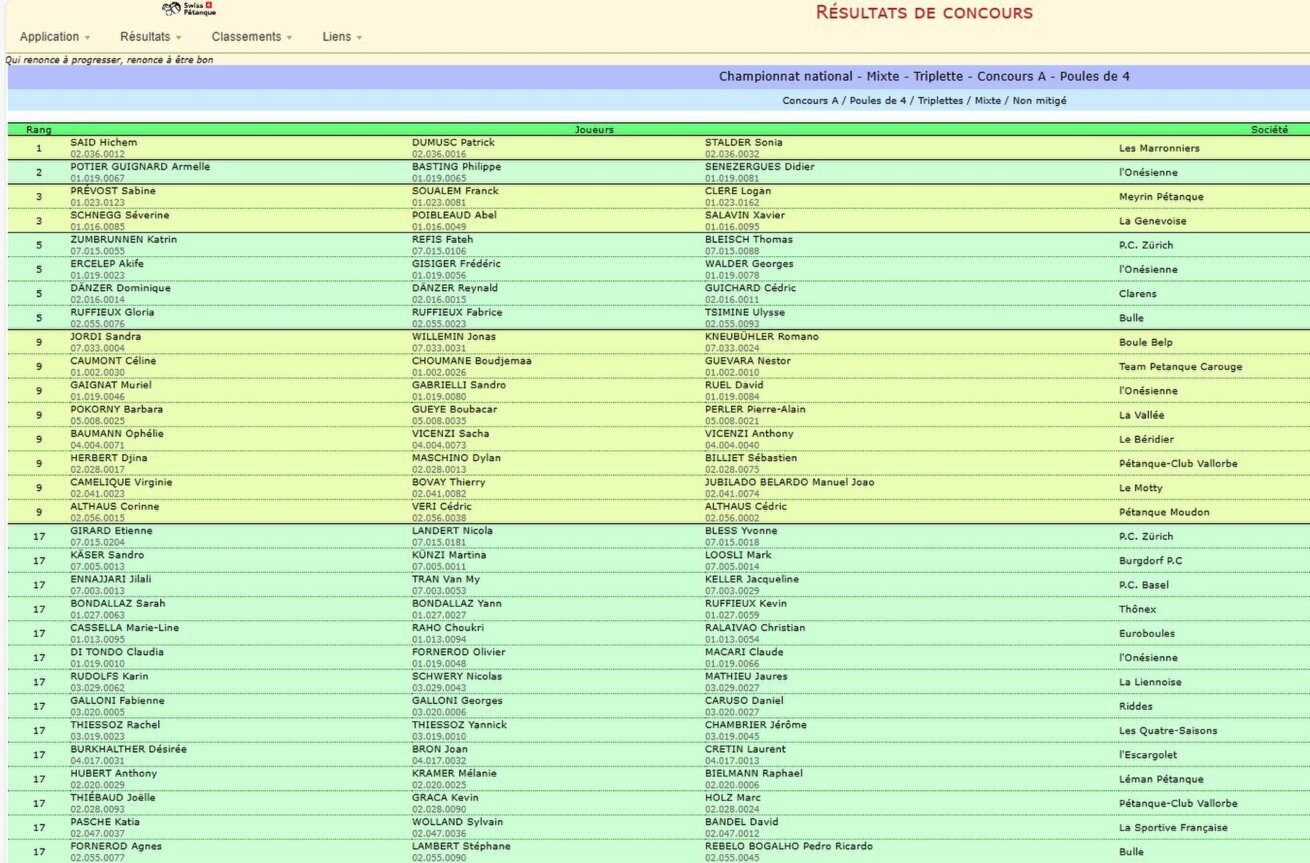
Task: Click the Riddes club name
Action: tap(1136, 707)
